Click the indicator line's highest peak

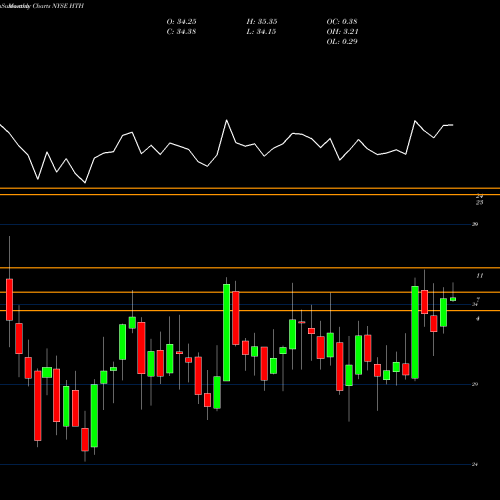point(227,120)
